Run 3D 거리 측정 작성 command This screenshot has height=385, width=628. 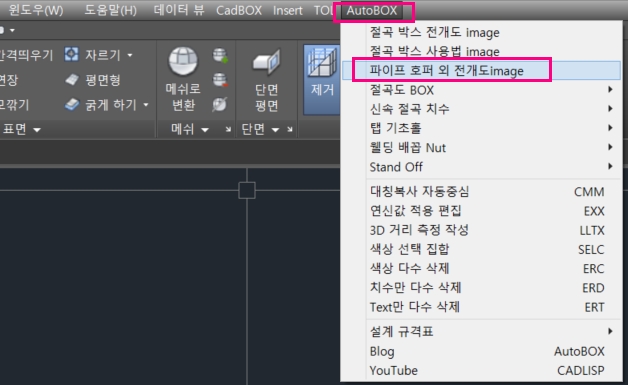click(481, 230)
